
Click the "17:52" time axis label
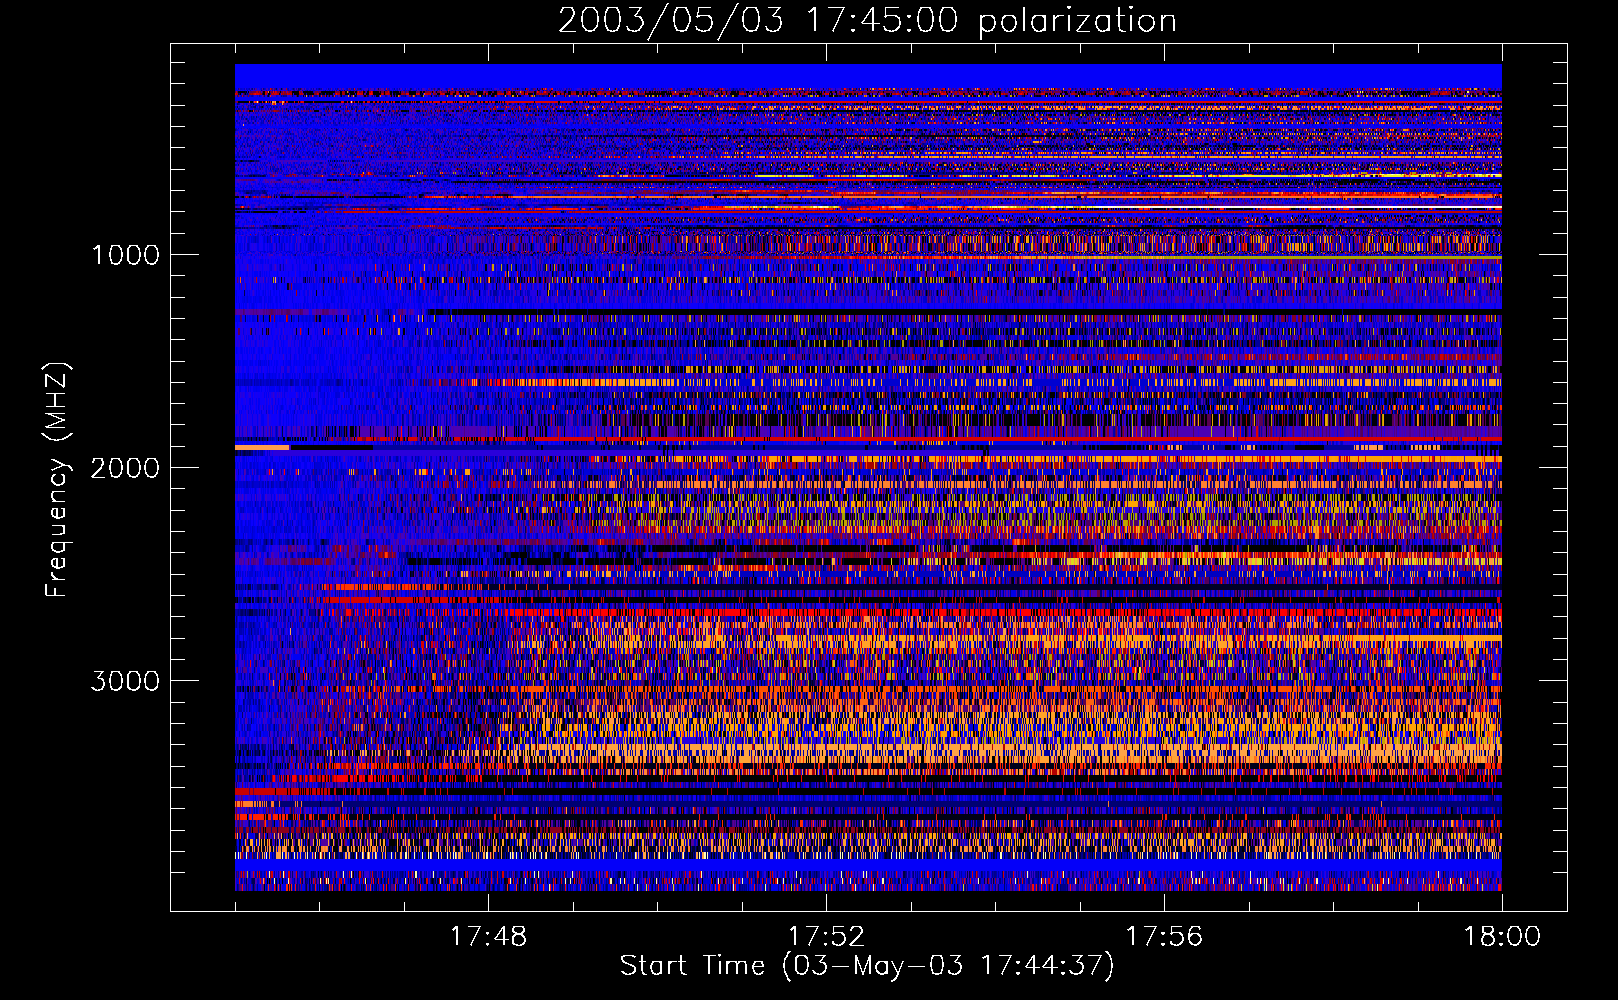826,937
